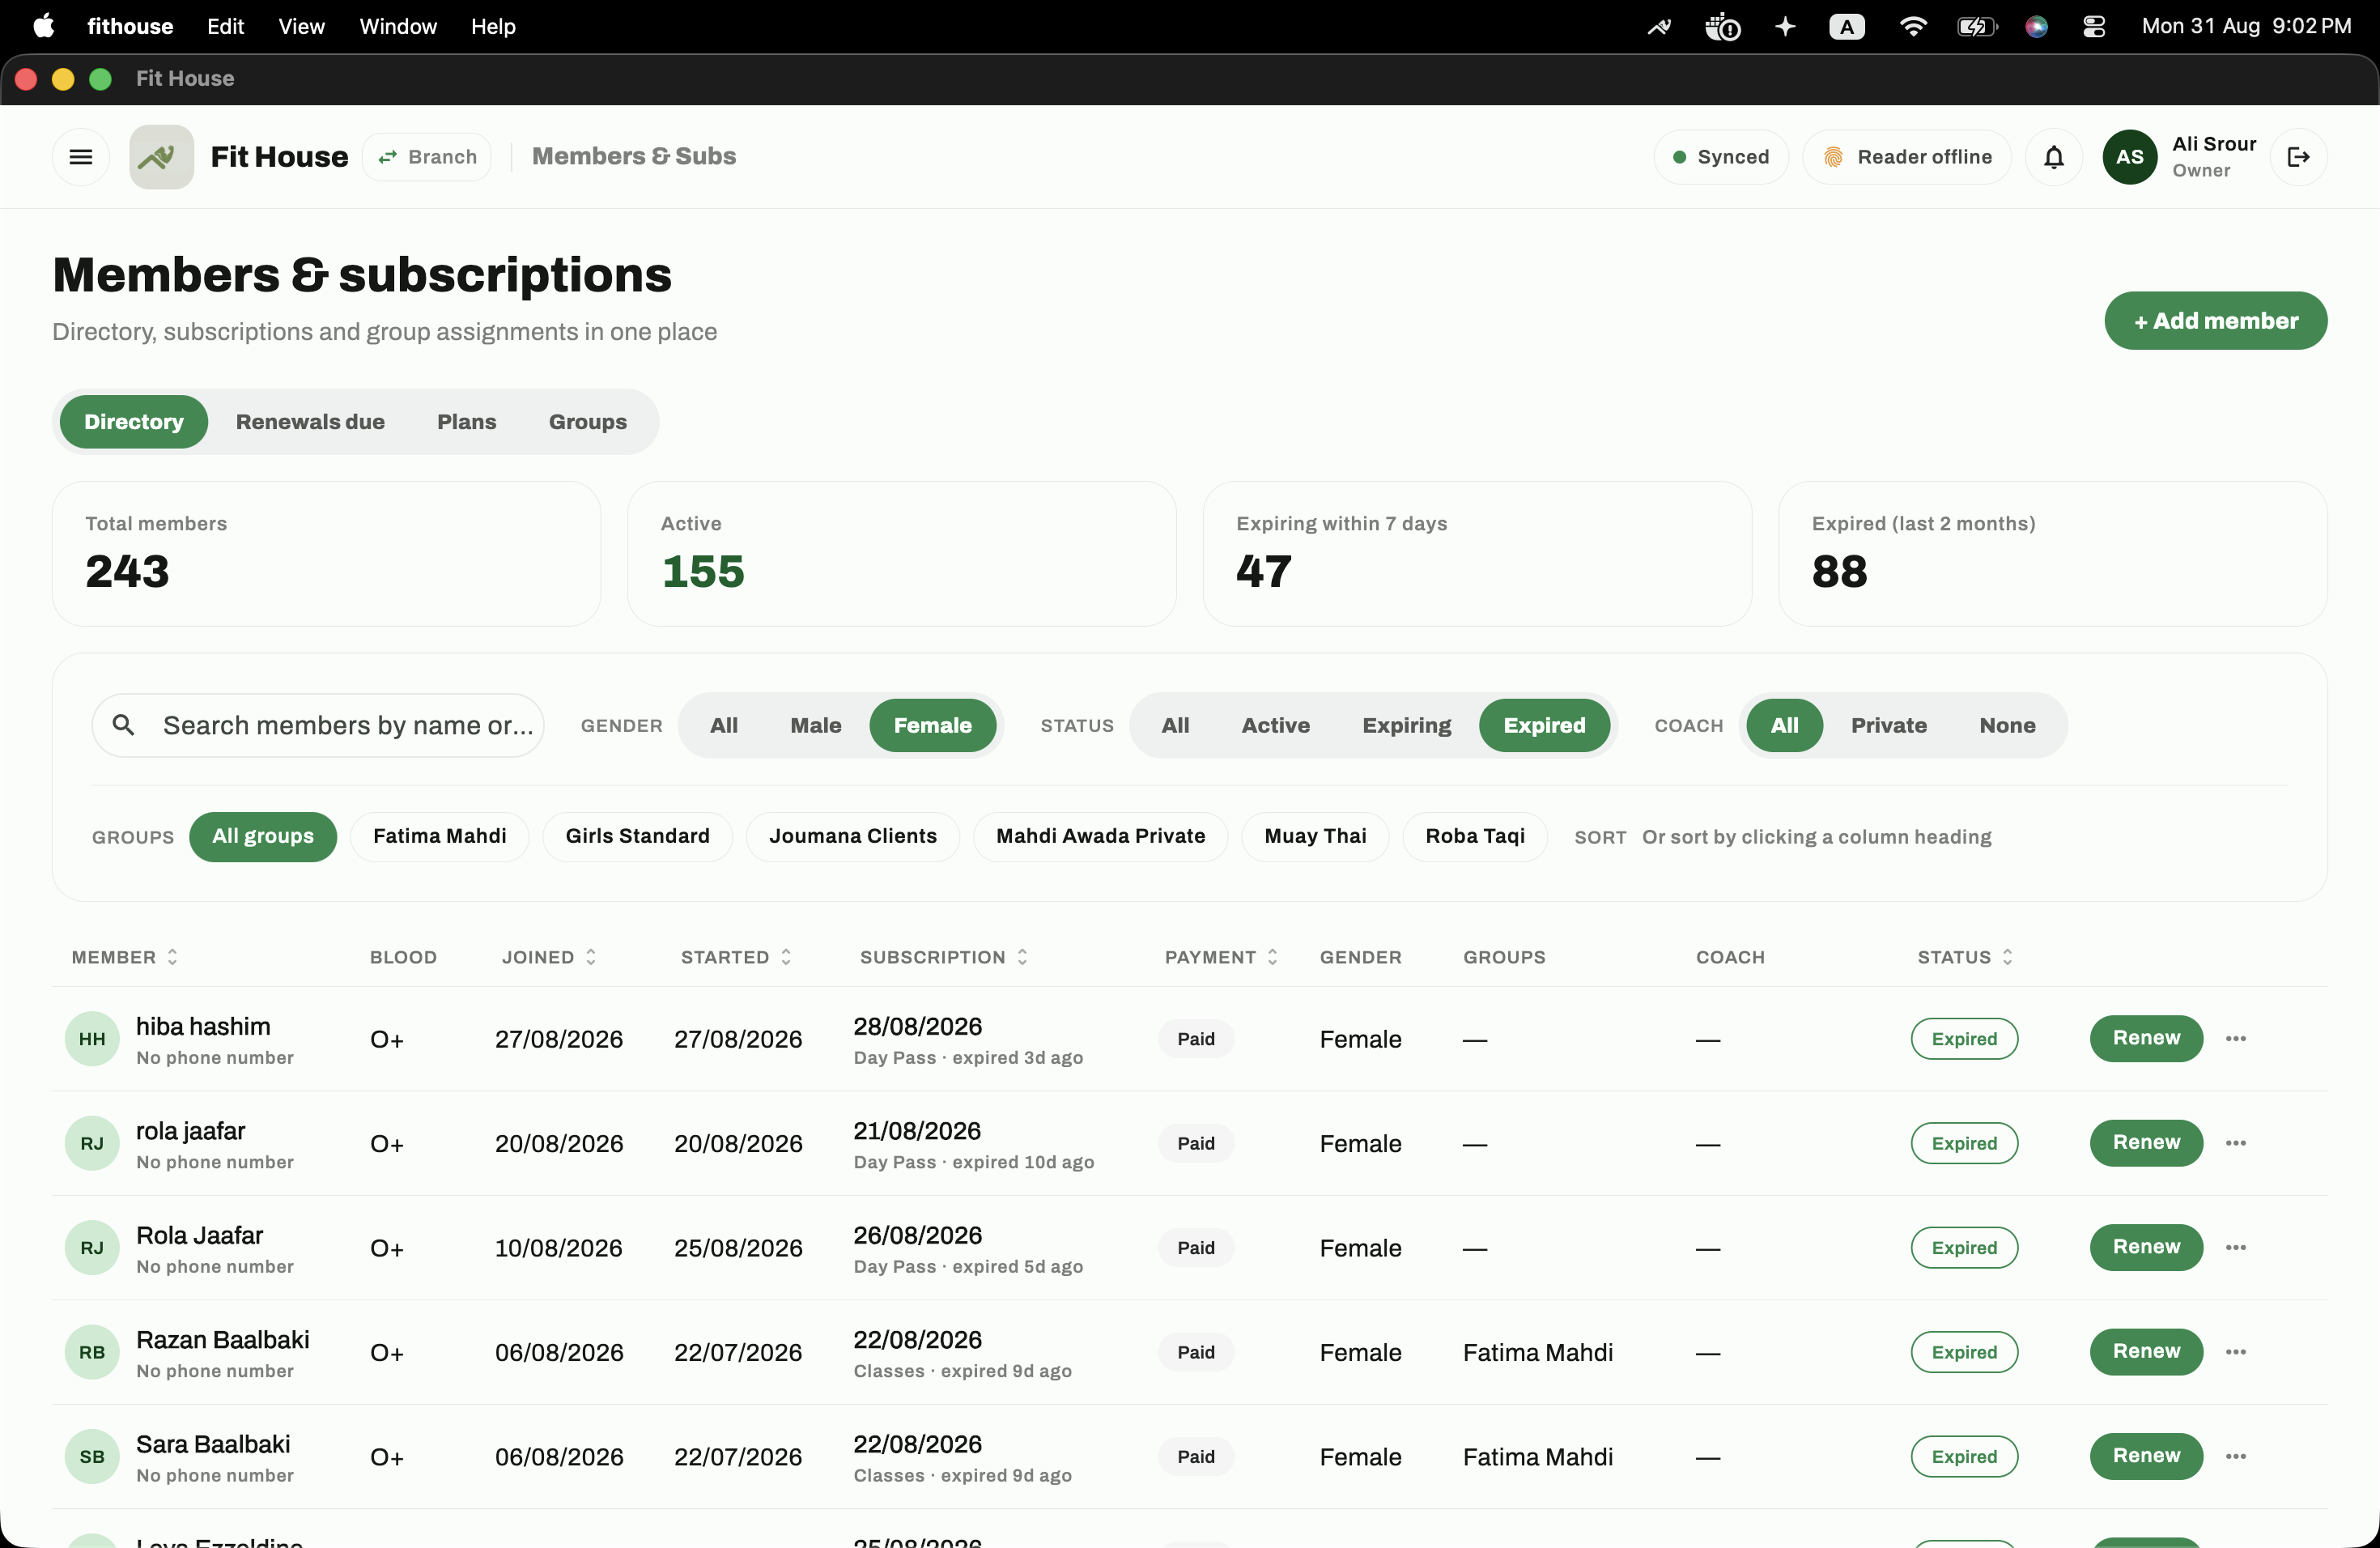Viewport: 2380px width, 1548px height.
Task: Switch to the Renewals due tab
Action: pos(310,422)
